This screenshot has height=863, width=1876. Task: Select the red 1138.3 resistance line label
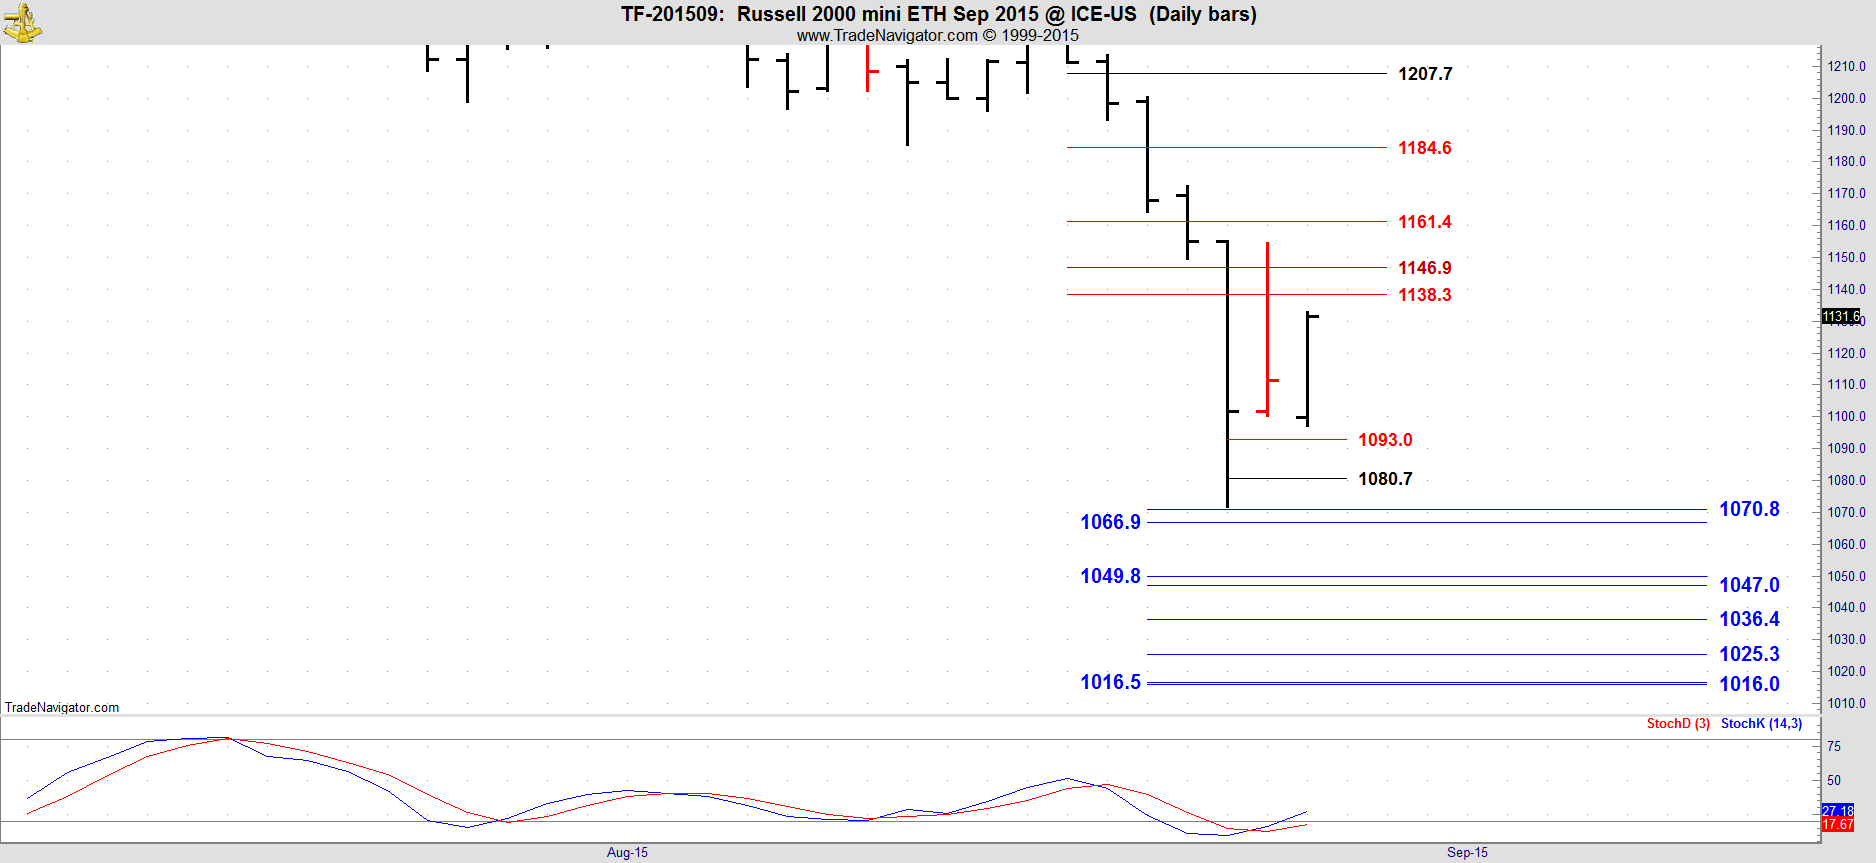pos(1424,295)
